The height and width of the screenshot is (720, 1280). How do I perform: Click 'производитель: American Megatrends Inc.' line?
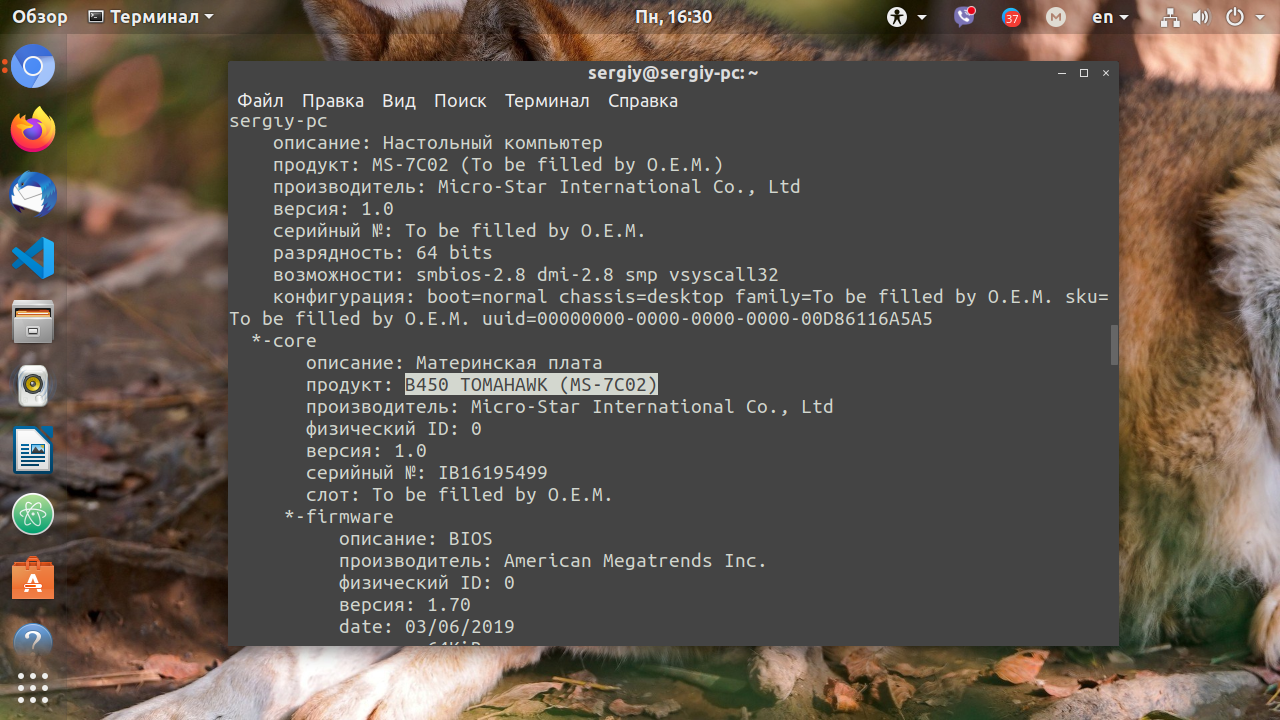click(553, 561)
